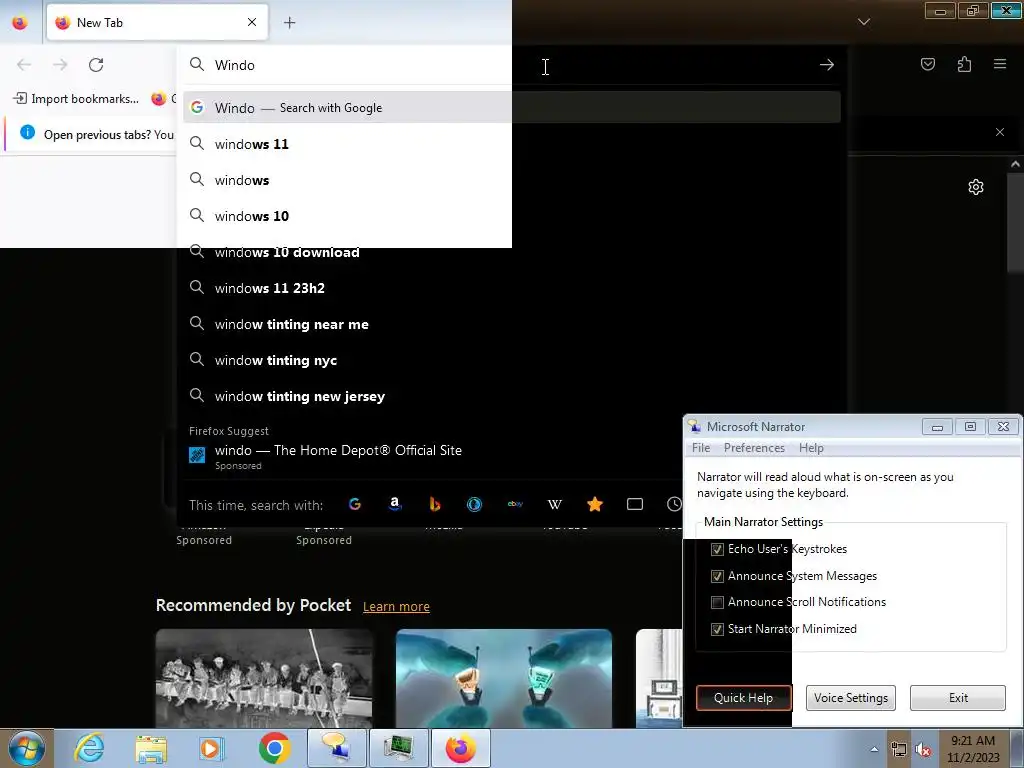Open Narrator Help menu
Image resolution: width=1024 pixels, height=768 pixels.
click(811, 448)
